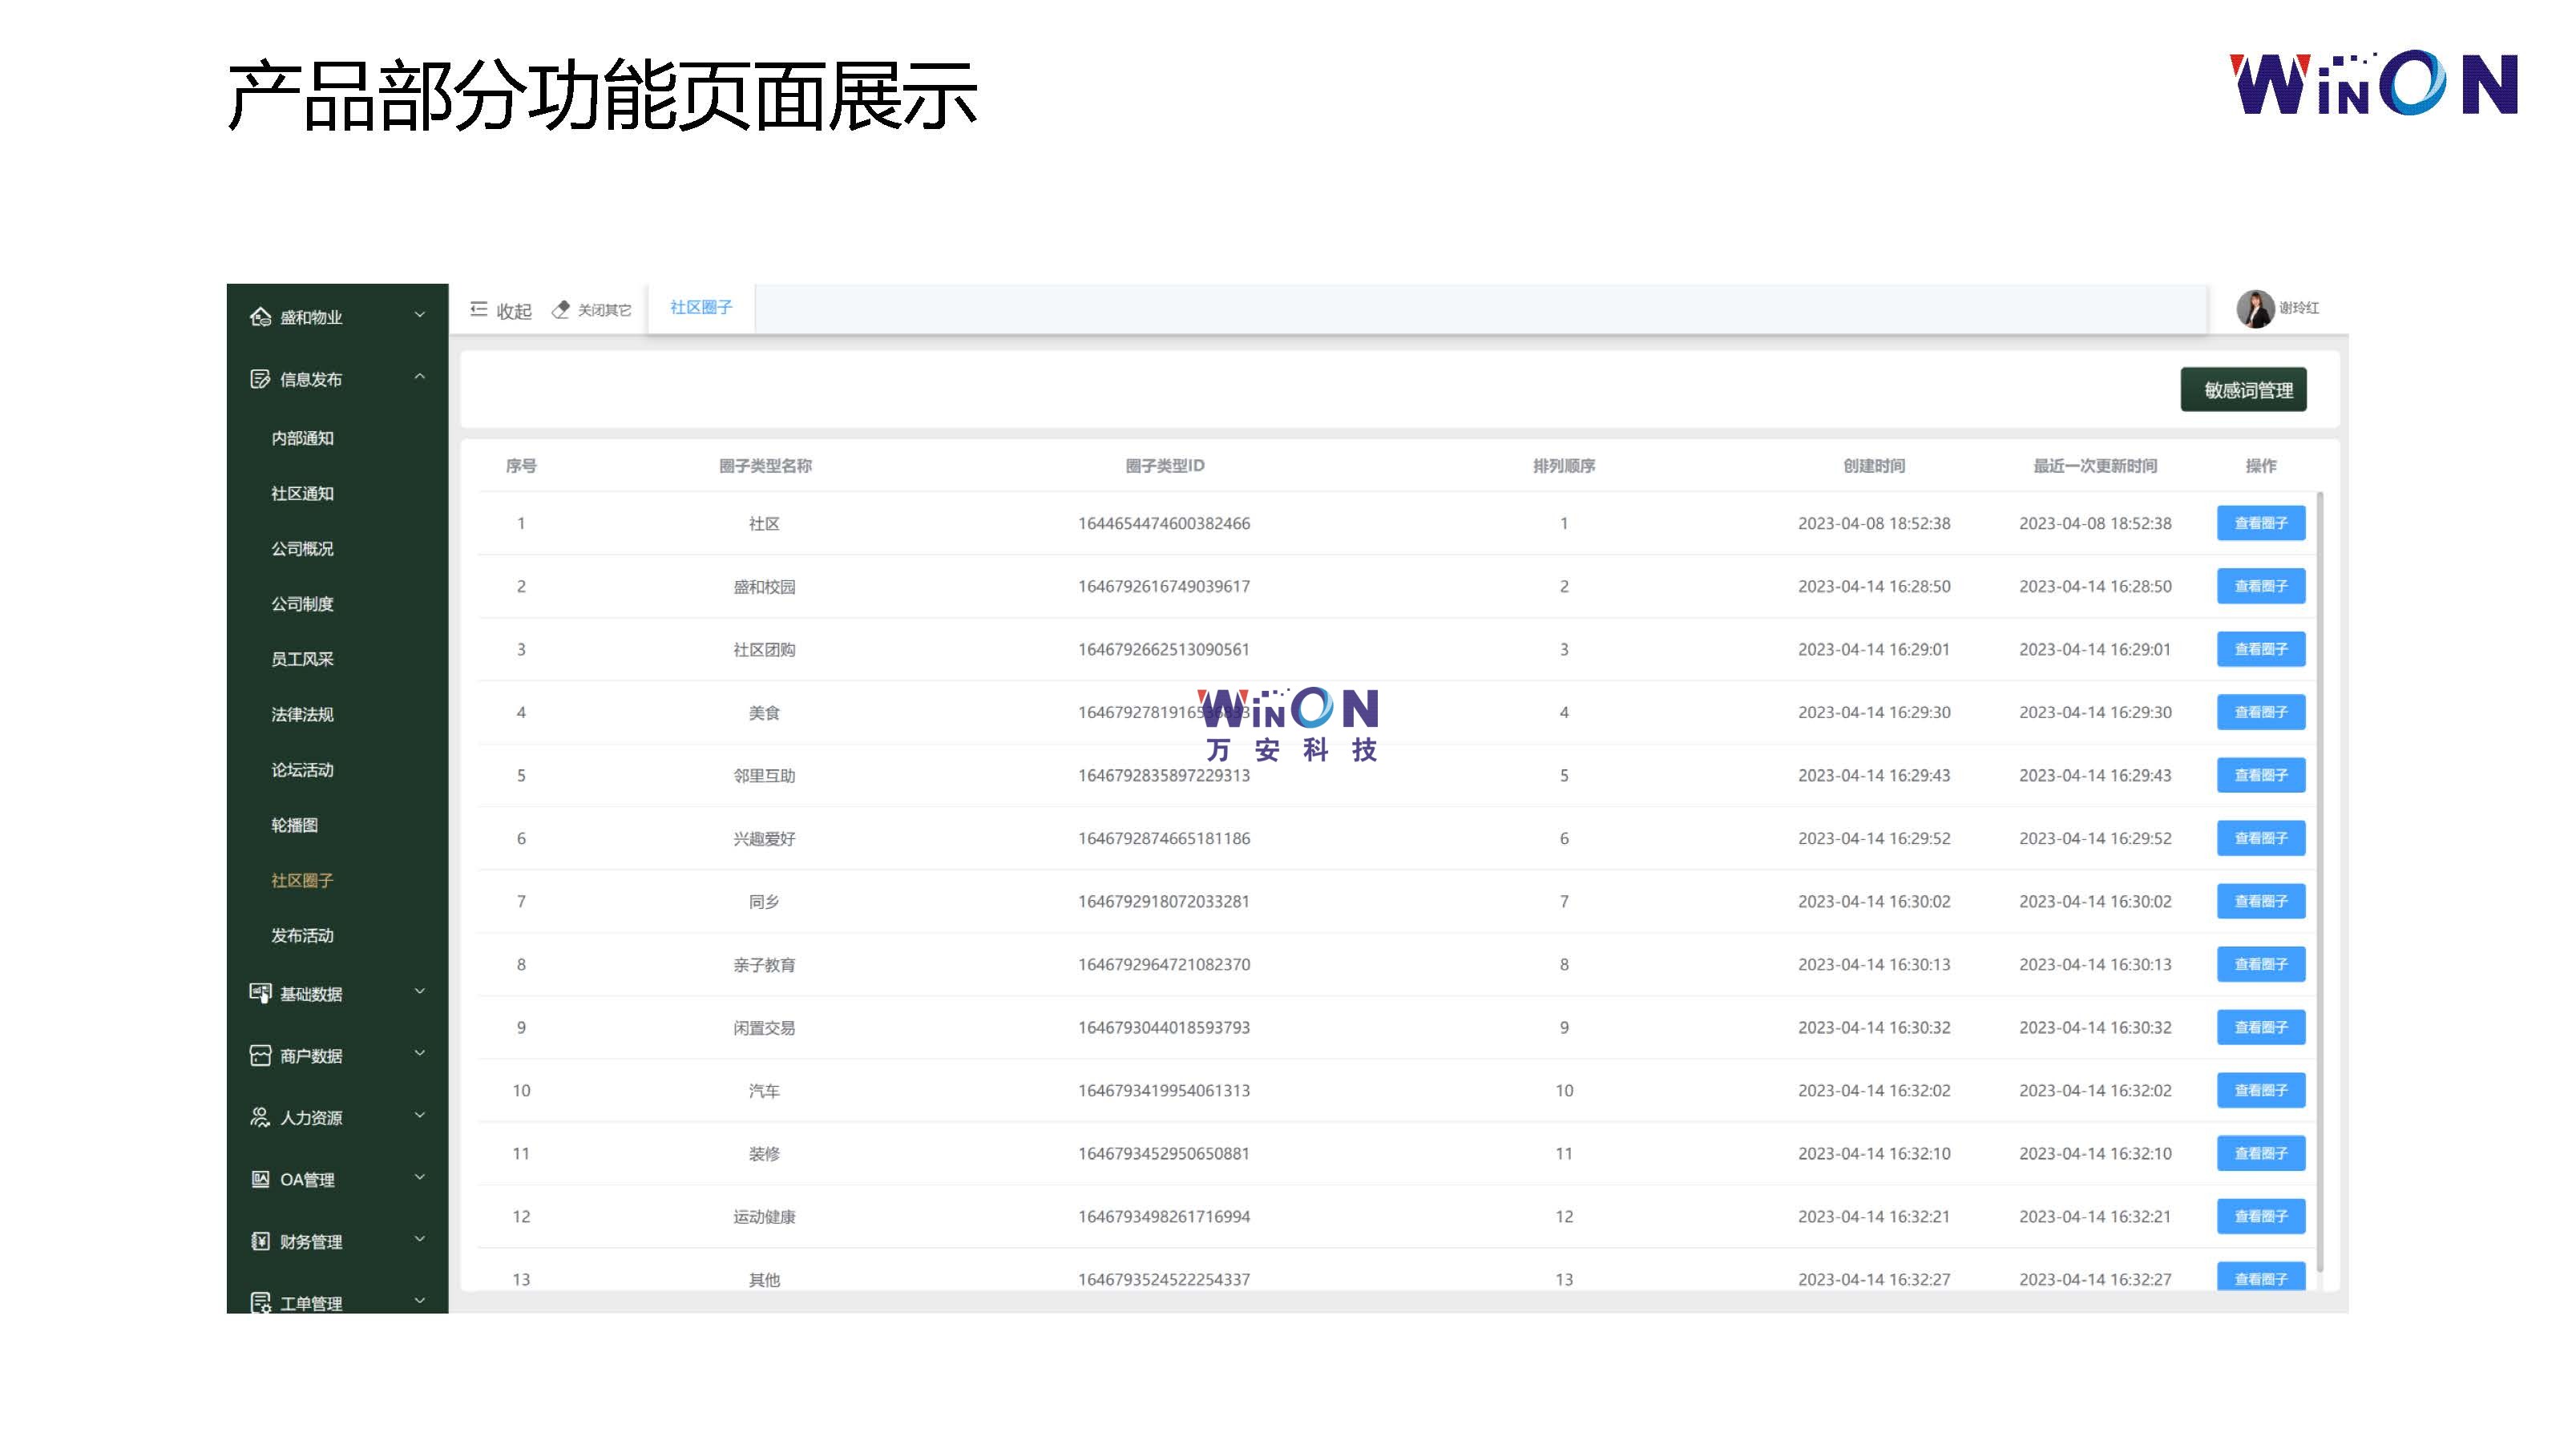The width and height of the screenshot is (2576, 1449).
Task: Click 查看圈子 for the 社区 row
Action: click(2260, 523)
